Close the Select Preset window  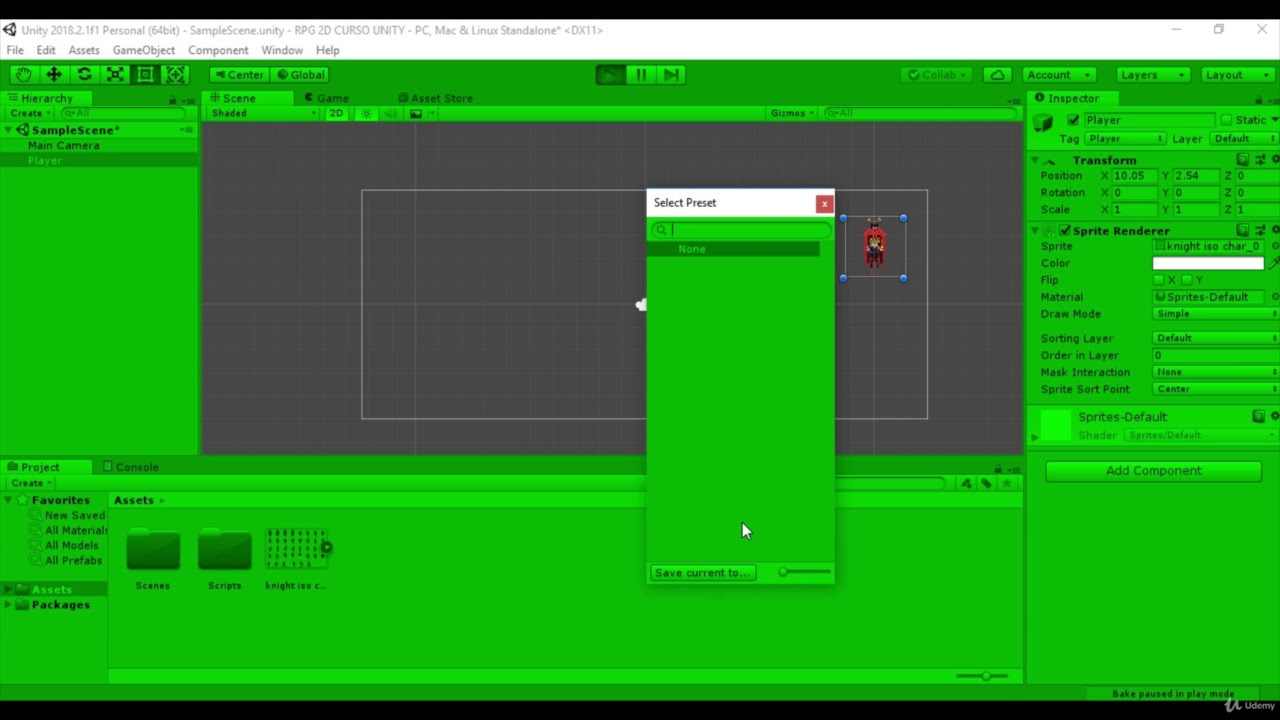pos(824,204)
